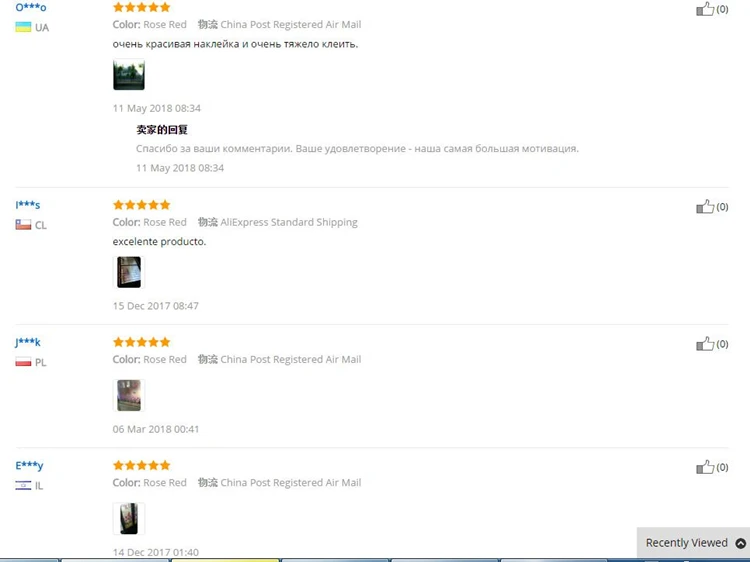Image resolution: width=750 pixels, height=562 pixels.
Task: Click the Poland flag icon
Action: 23,362
